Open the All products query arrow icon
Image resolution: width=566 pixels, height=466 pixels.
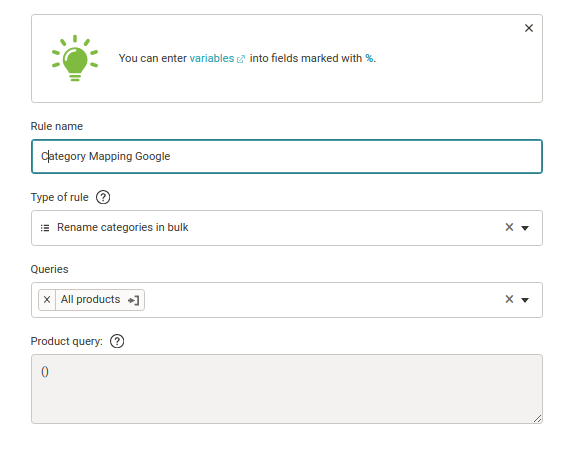pyautogui.click(x=134, y=300)
